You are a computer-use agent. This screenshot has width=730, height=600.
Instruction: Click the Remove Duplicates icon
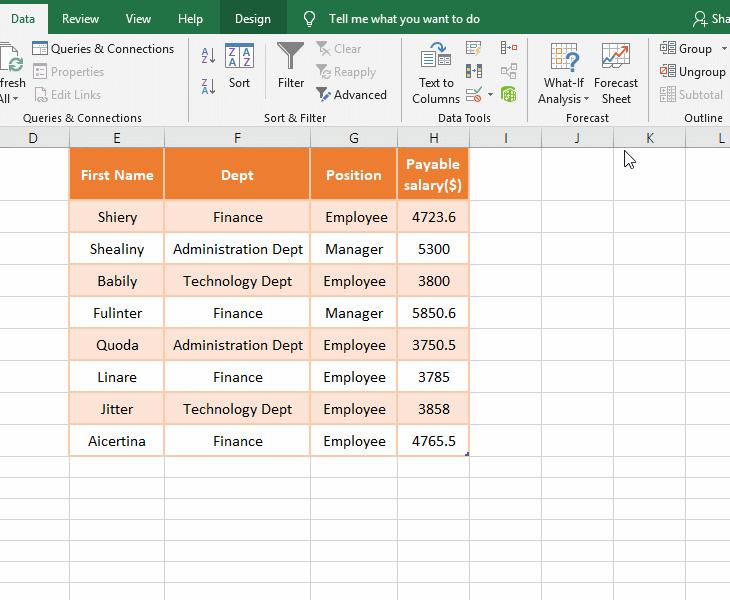click(x=474, y=71)
